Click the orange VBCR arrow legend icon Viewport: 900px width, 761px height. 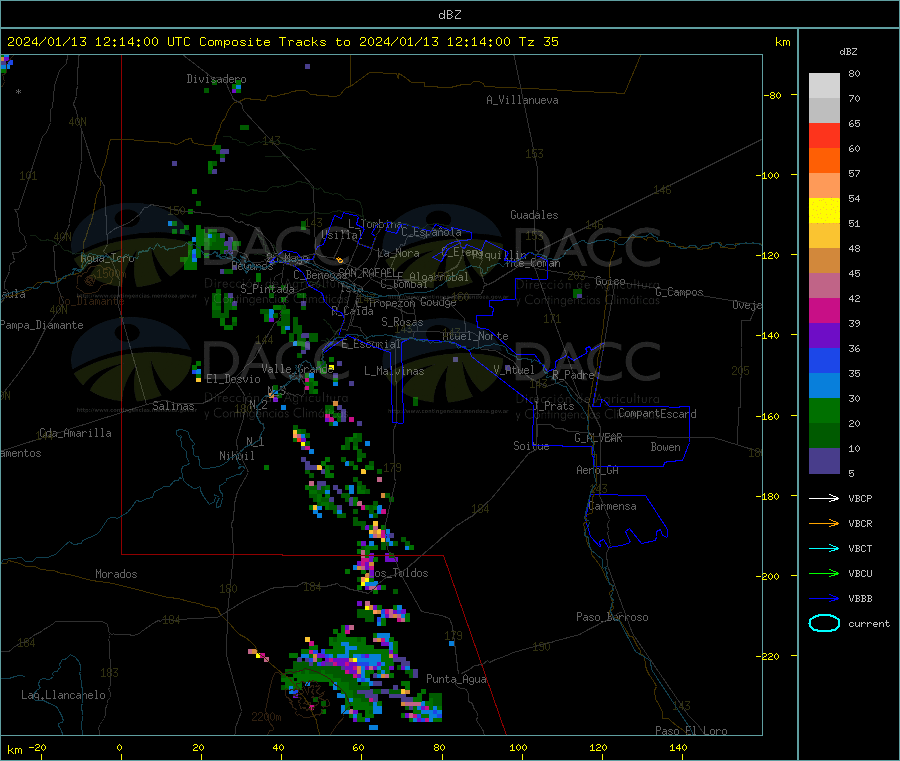click(x=824, y=523)
